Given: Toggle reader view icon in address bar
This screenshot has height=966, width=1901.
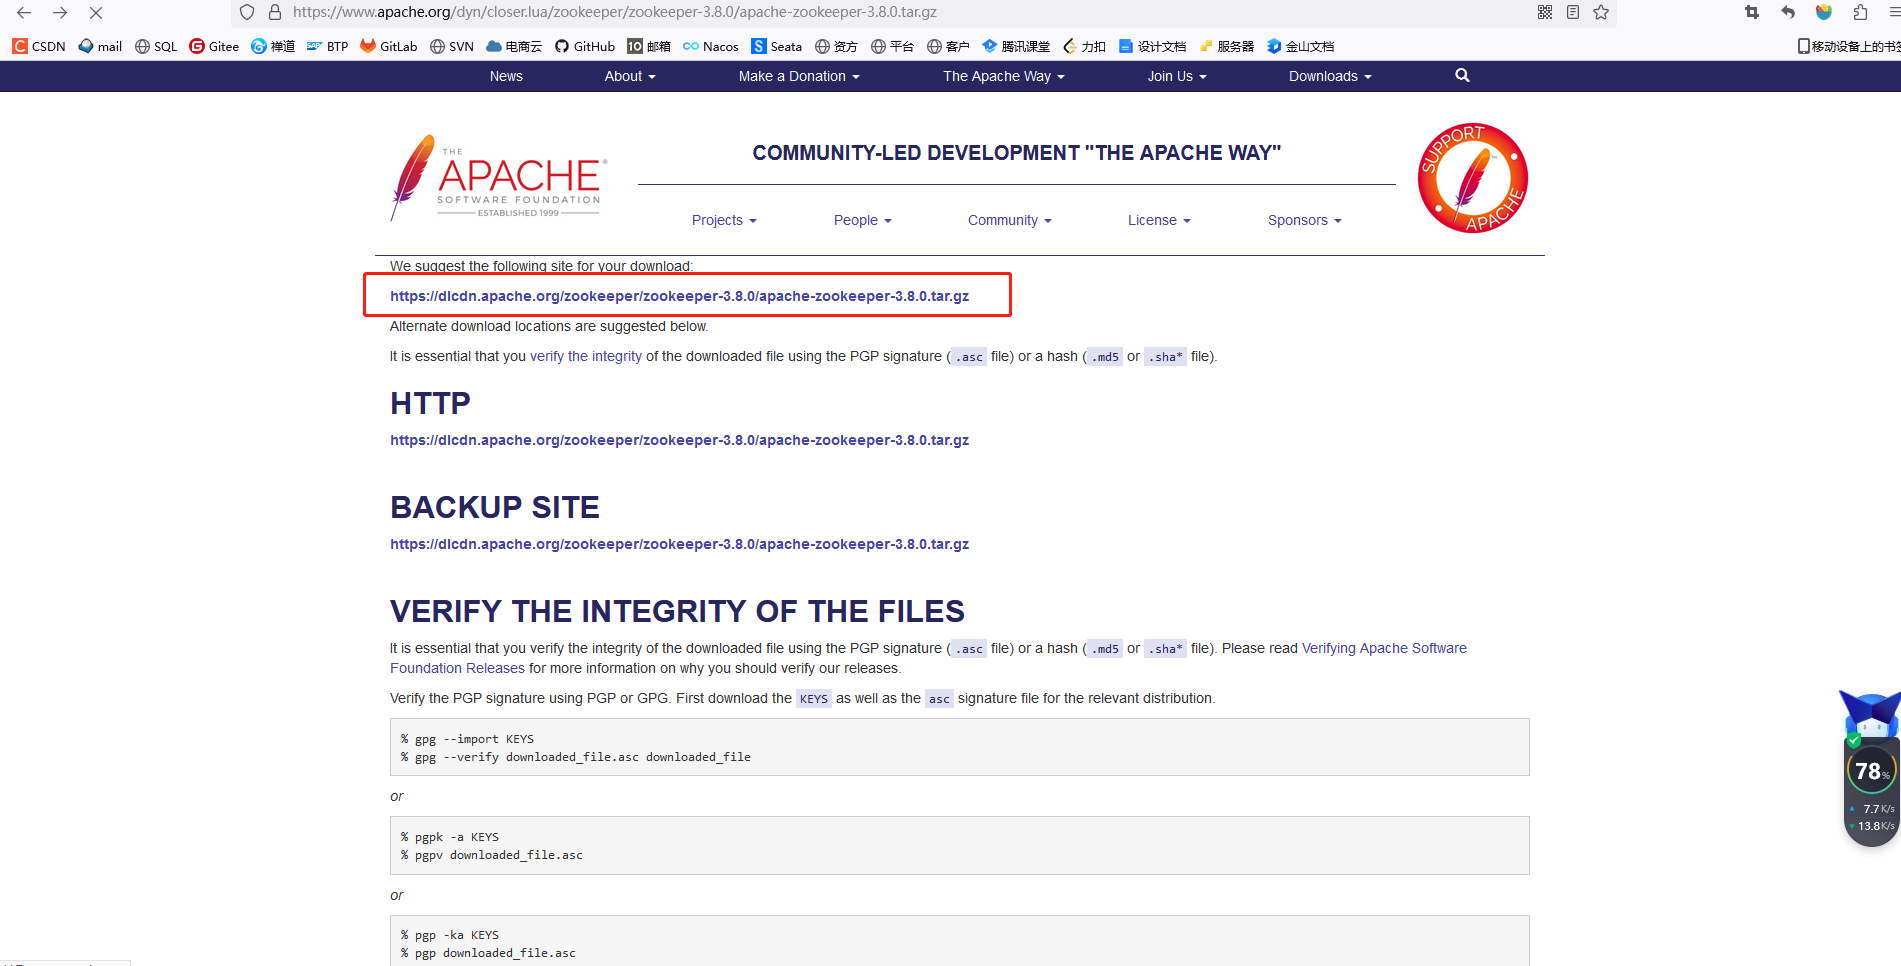Looking at the screenshot, I should [1573, 12].
